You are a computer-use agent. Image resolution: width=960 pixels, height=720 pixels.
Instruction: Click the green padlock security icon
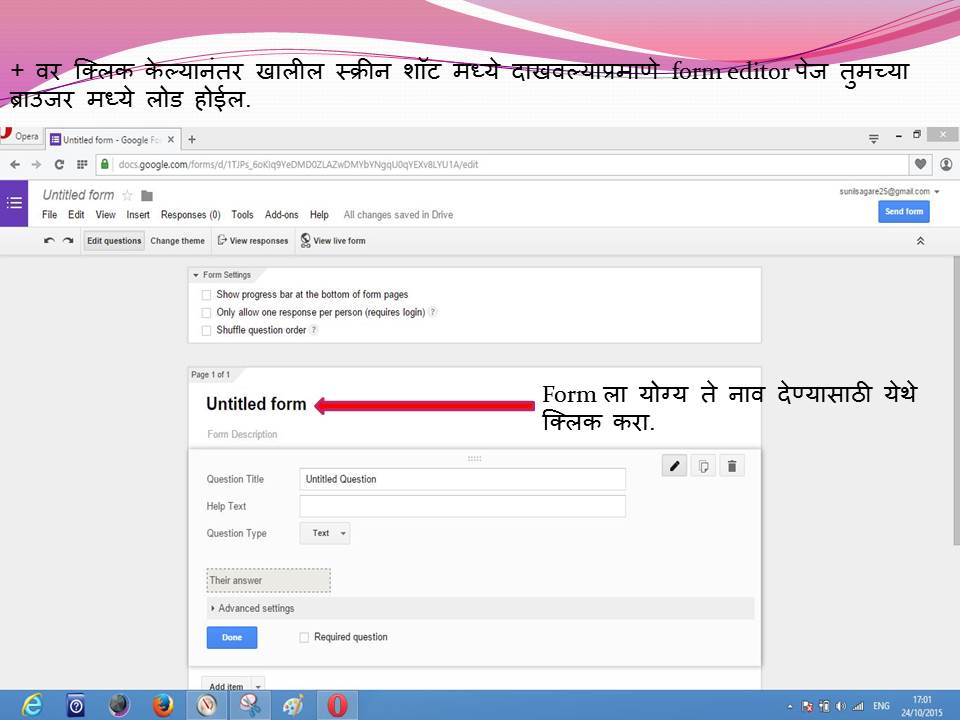pyautogui.click(x=105, y=164)
